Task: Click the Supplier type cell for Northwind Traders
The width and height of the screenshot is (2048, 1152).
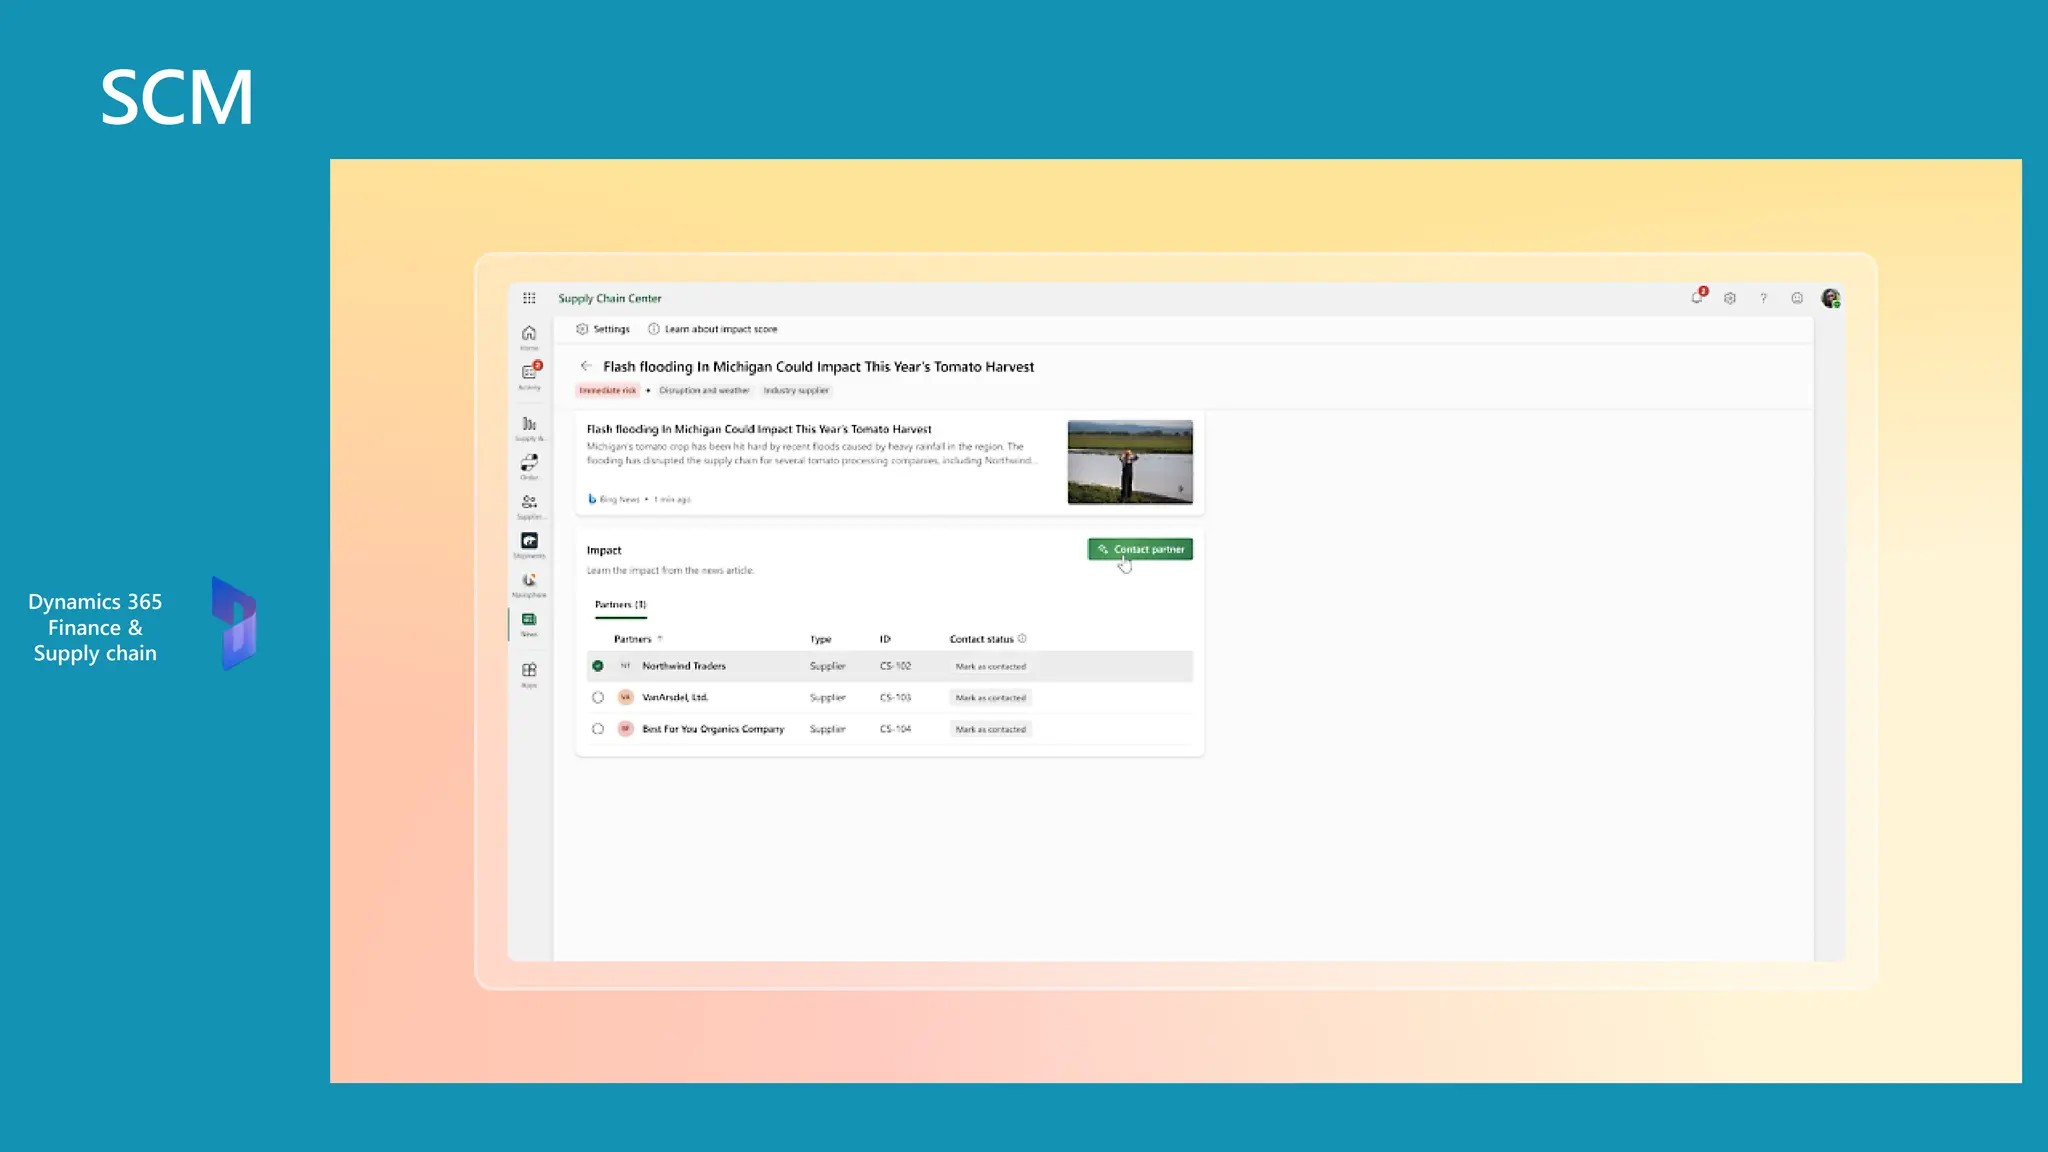Action: [x=828, y=666]
